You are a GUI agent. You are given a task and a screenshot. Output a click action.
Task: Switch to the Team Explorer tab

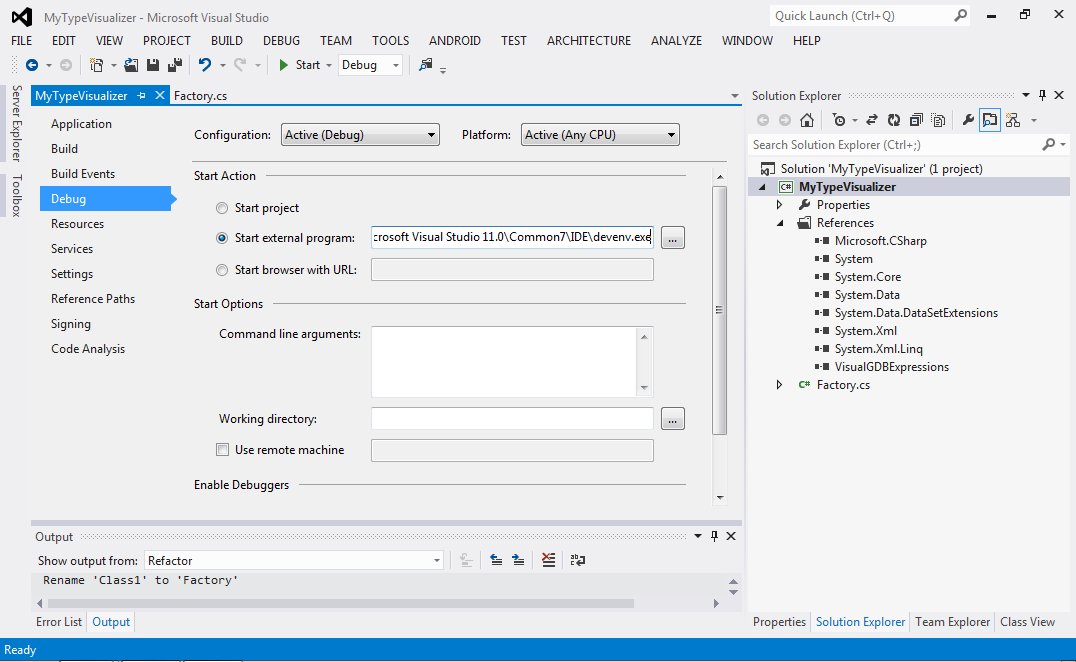[952, 622]
